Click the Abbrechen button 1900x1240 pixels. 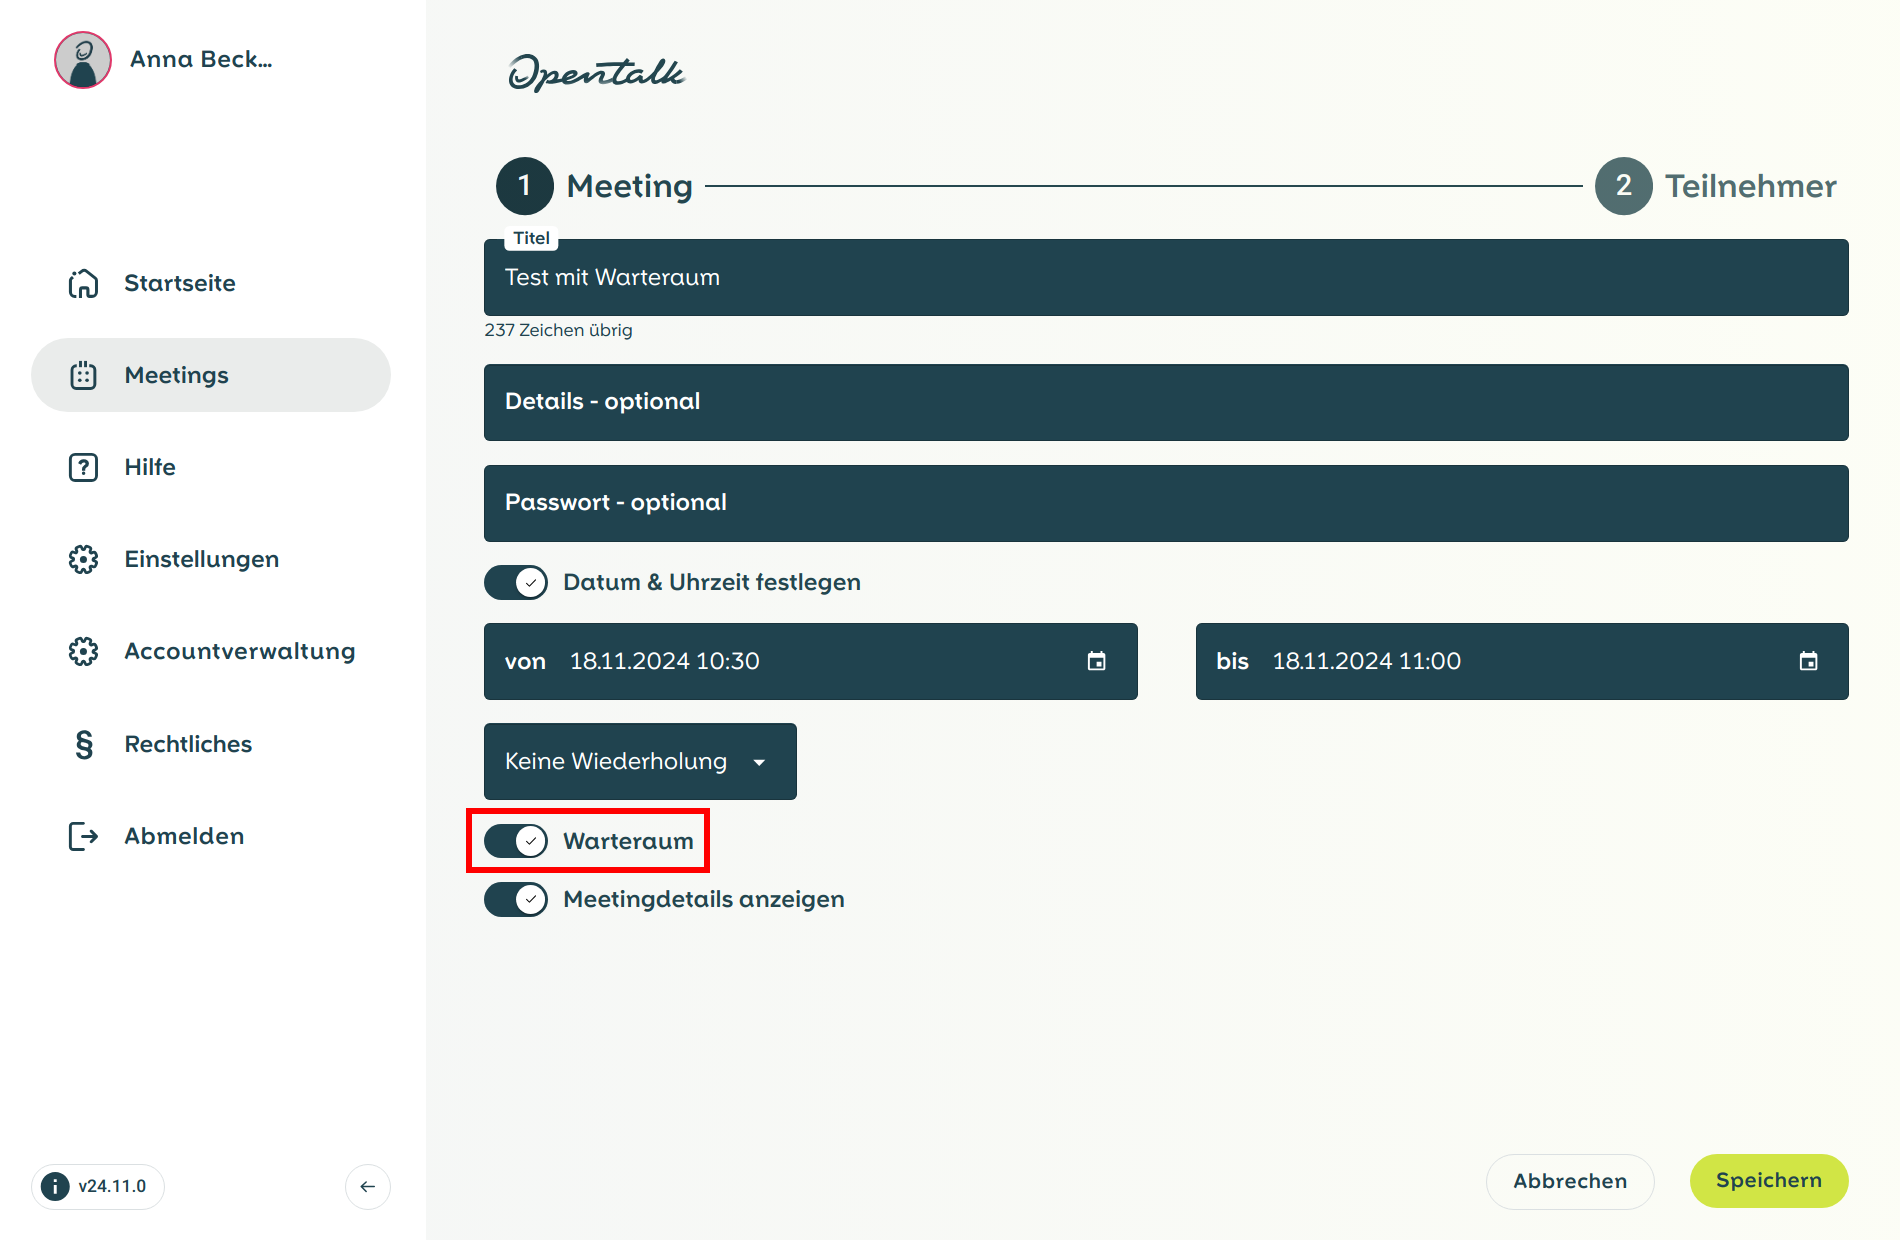pyautogui.click(x=1569, y=1181)
